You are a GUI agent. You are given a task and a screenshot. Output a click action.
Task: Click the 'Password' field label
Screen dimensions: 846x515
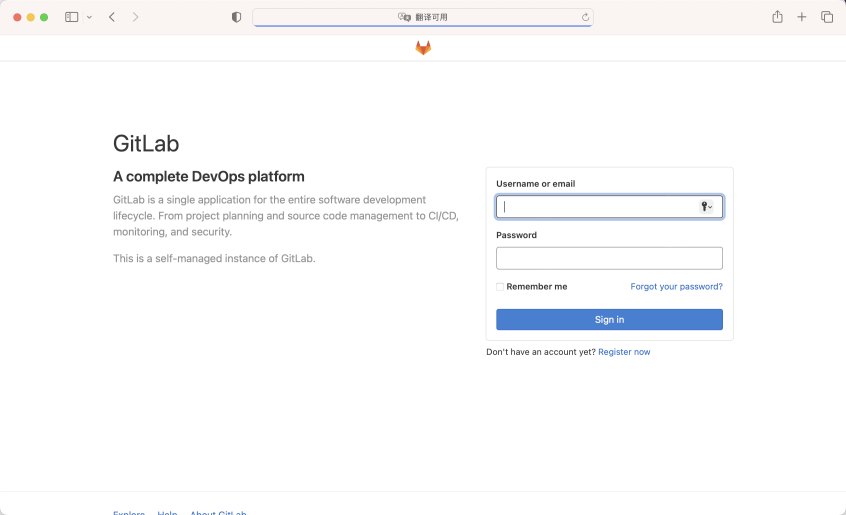516,235
